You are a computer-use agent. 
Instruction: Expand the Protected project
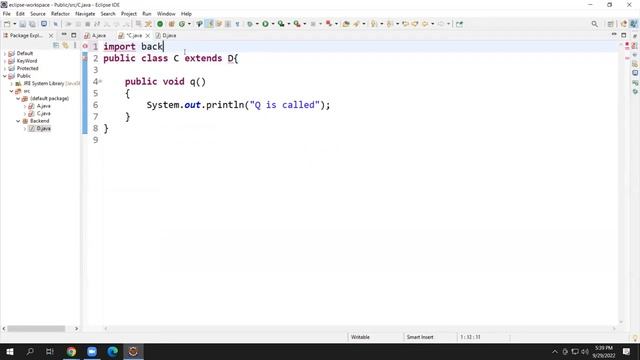click(5, 69)
